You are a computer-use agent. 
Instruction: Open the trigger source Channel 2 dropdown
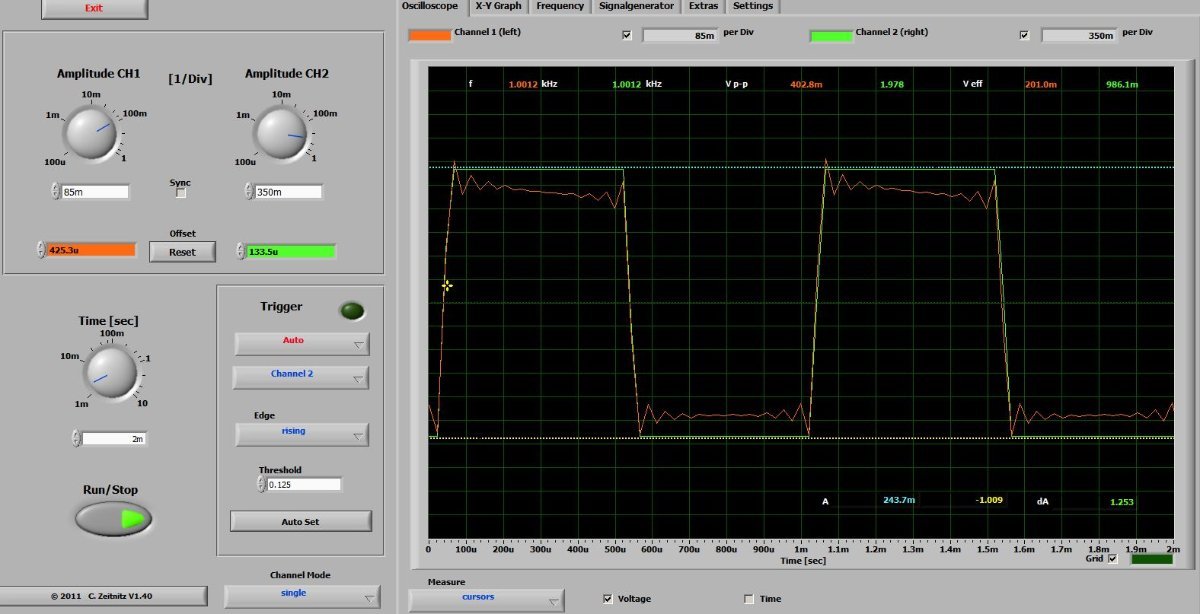click(x=301, y=376)
